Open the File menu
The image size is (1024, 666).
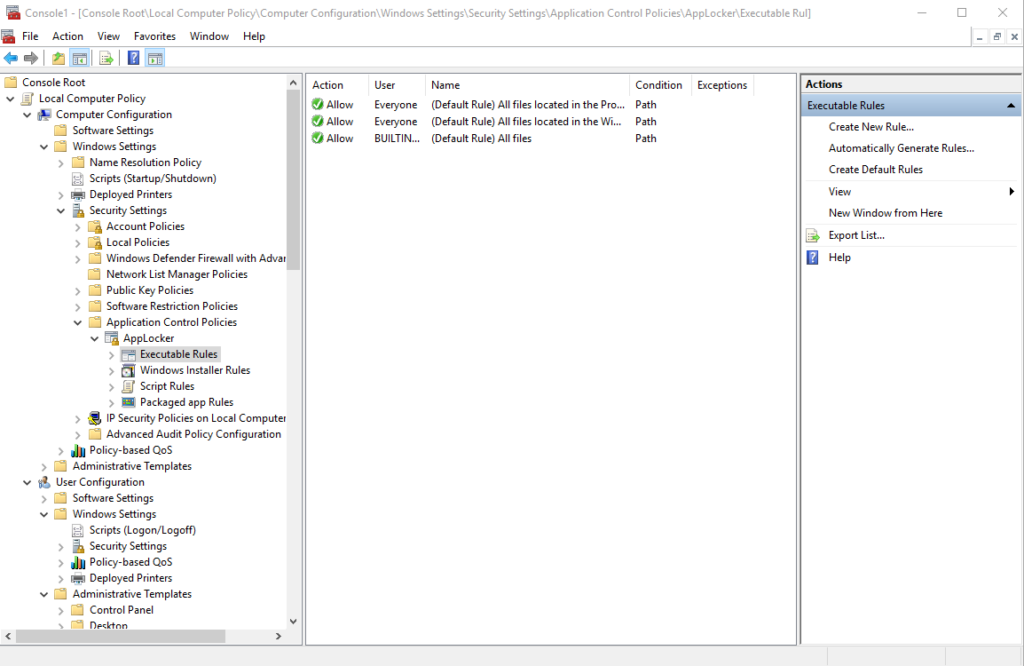pyautogui.click(x=30, y=37)
